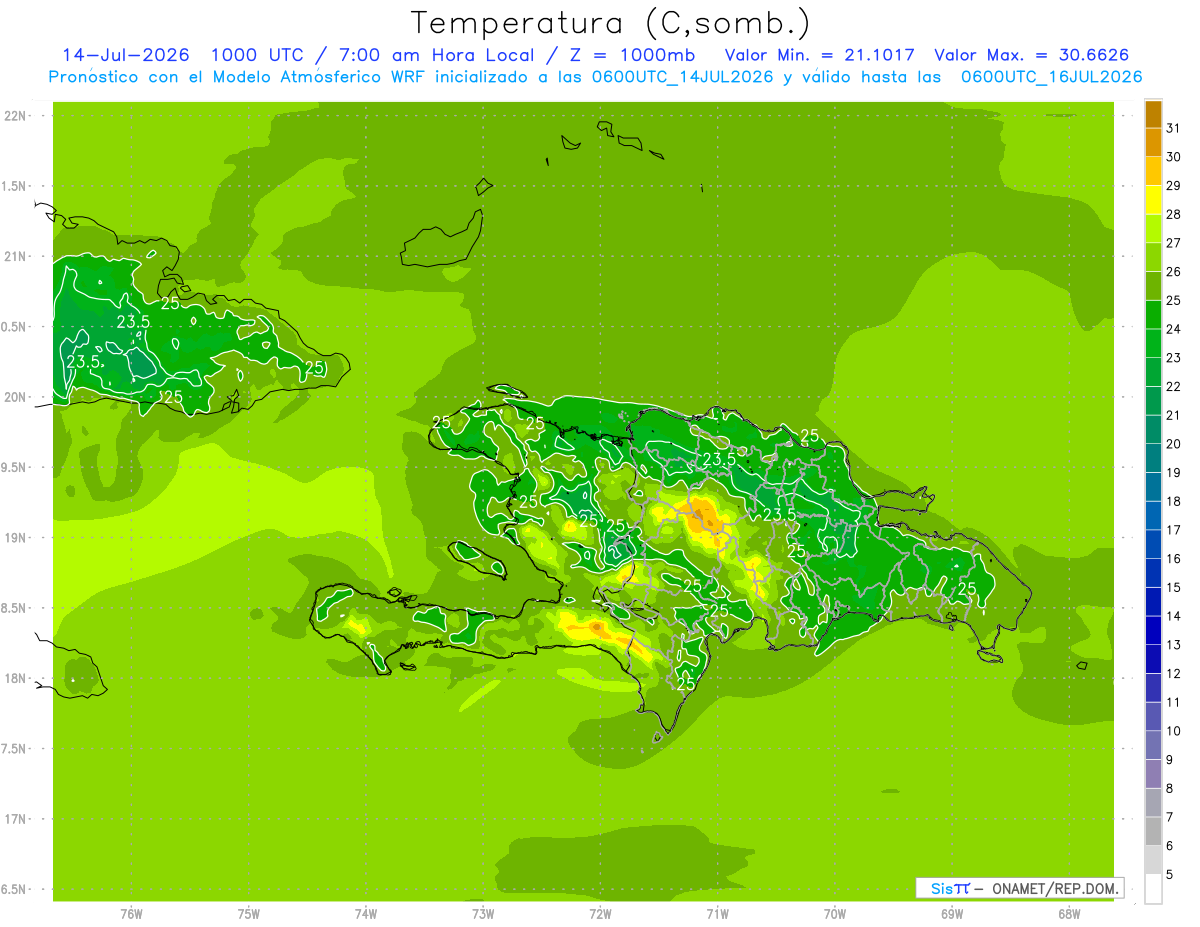Click the colorbar legend label '31'
The image size is (1200, 927).
(1174, 128)
